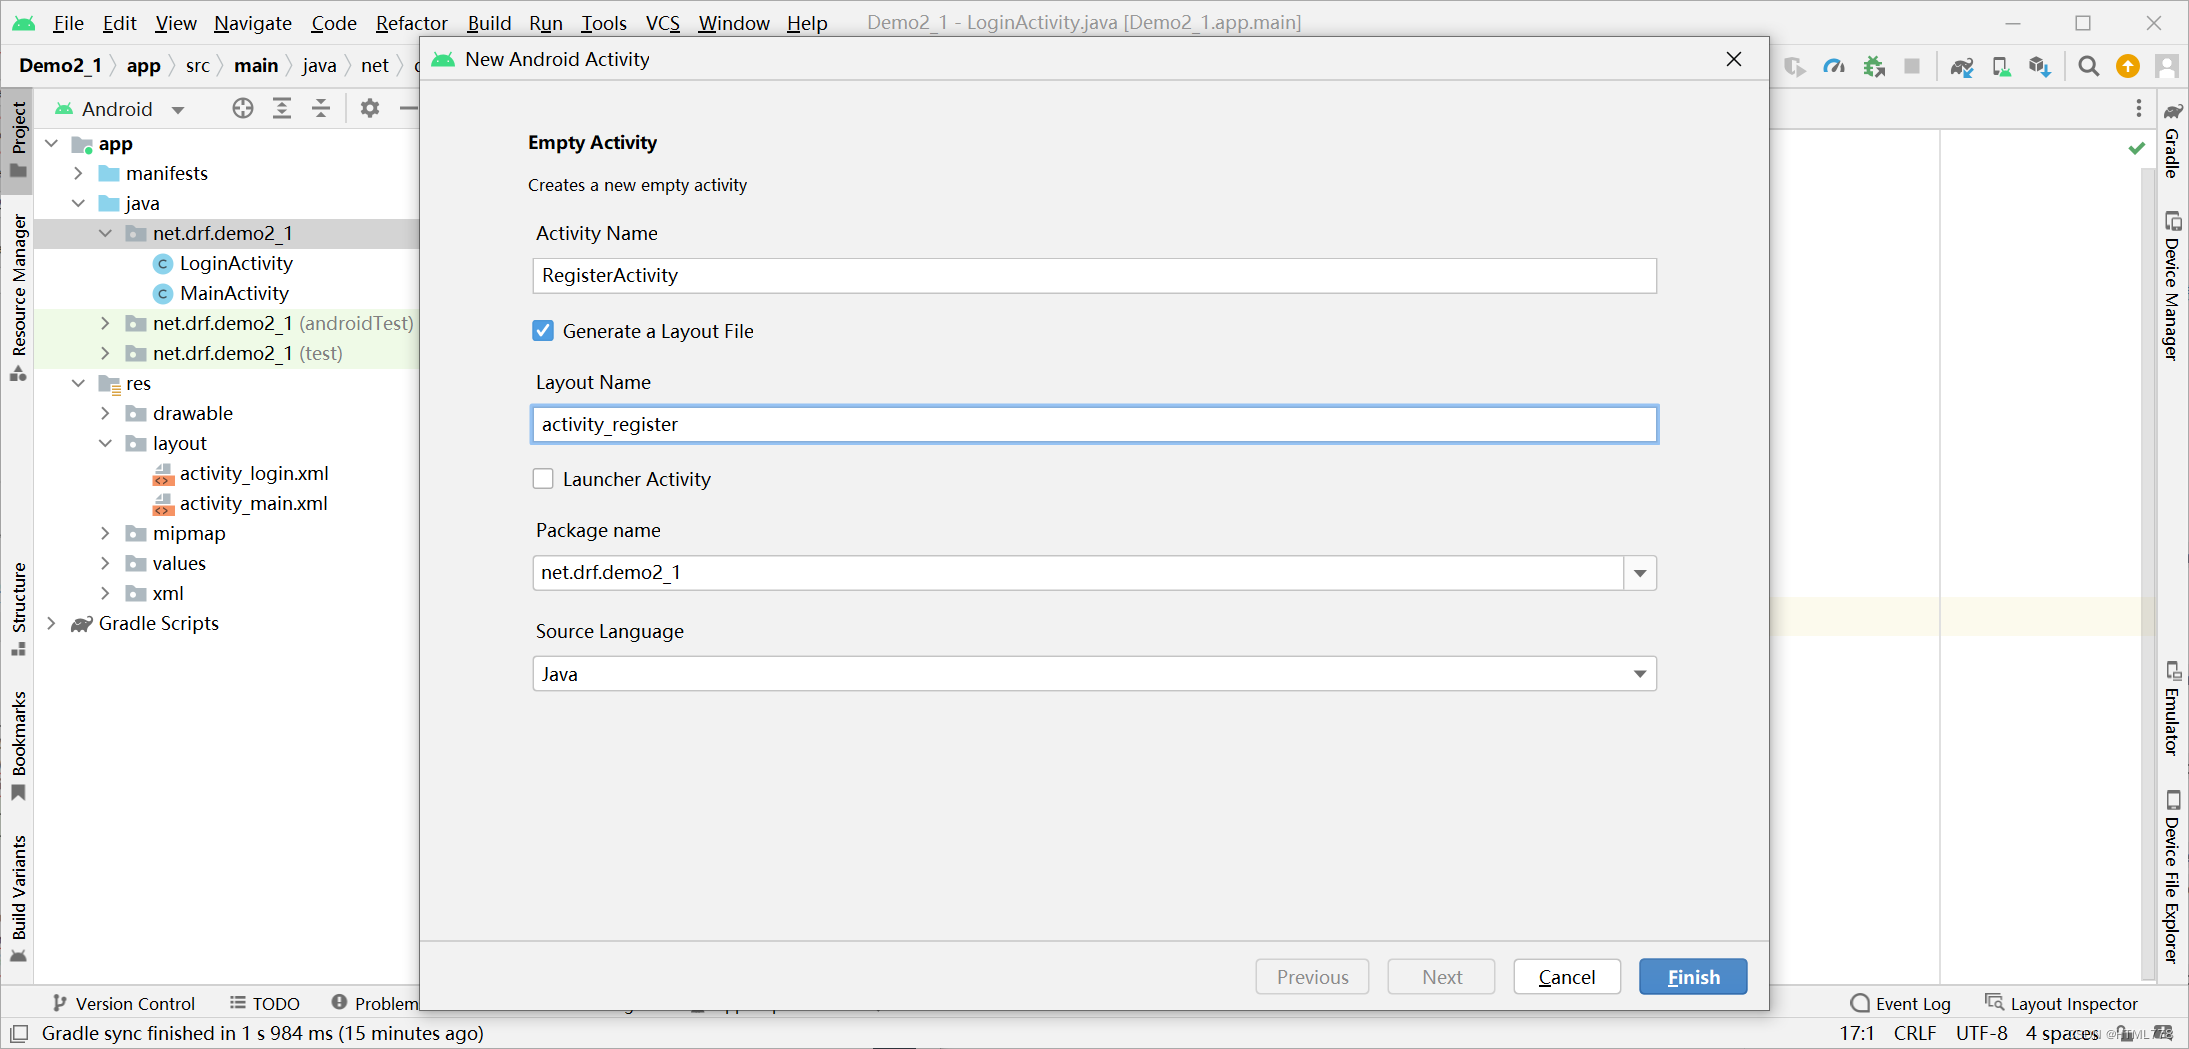Click the UTF-8 encoding indicator

coord(1981,1033)
